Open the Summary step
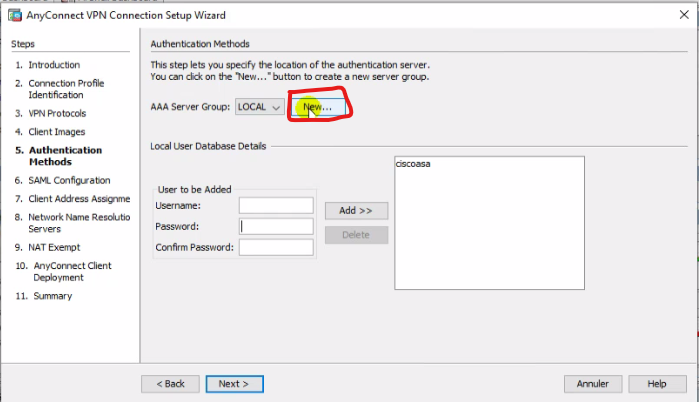 pyautogui.click(x=52, y=296)
